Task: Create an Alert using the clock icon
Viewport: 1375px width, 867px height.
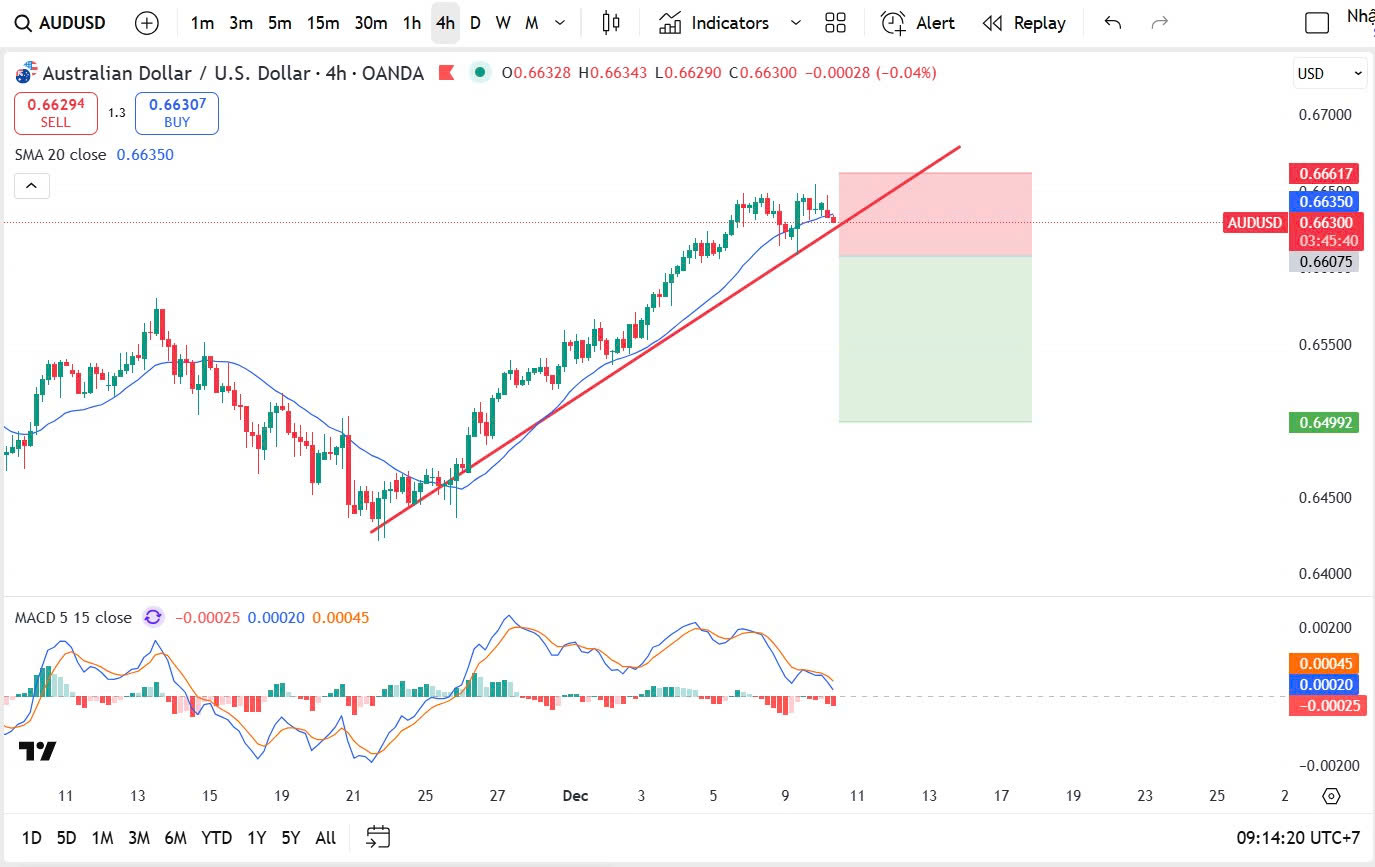Action: point(917,23)
